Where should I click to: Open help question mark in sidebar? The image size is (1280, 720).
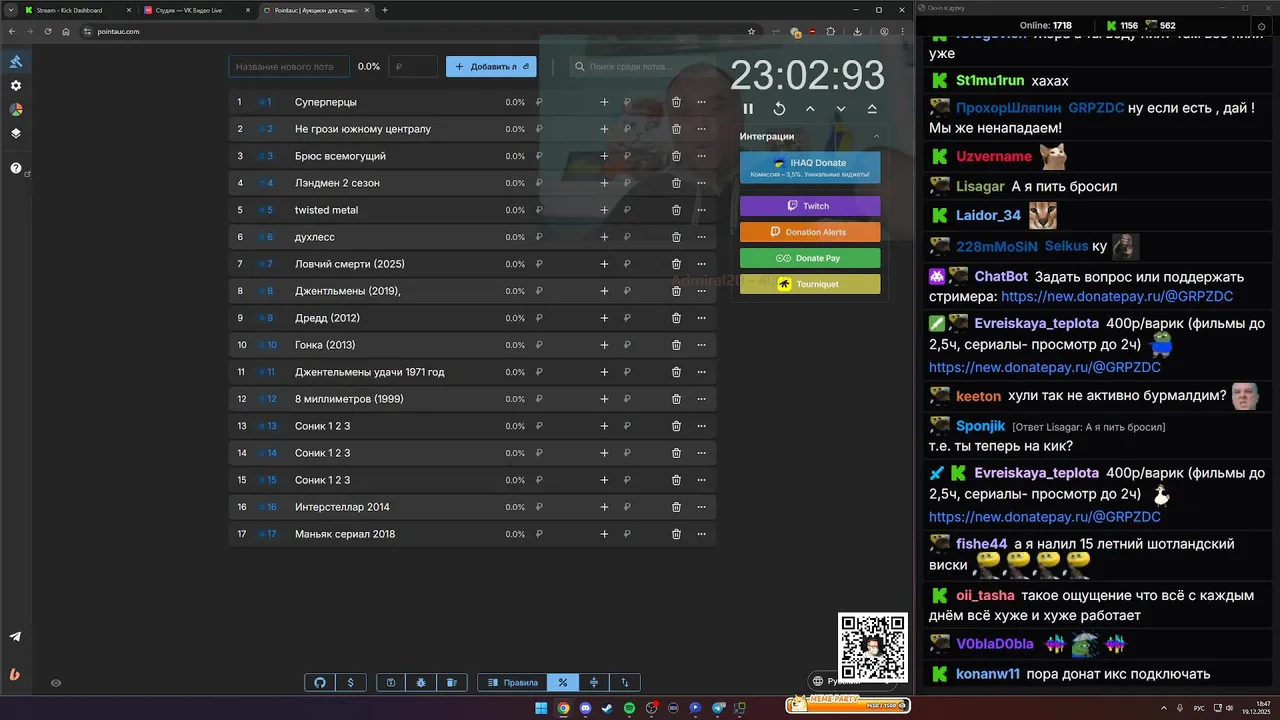click(x=16, y=168)
